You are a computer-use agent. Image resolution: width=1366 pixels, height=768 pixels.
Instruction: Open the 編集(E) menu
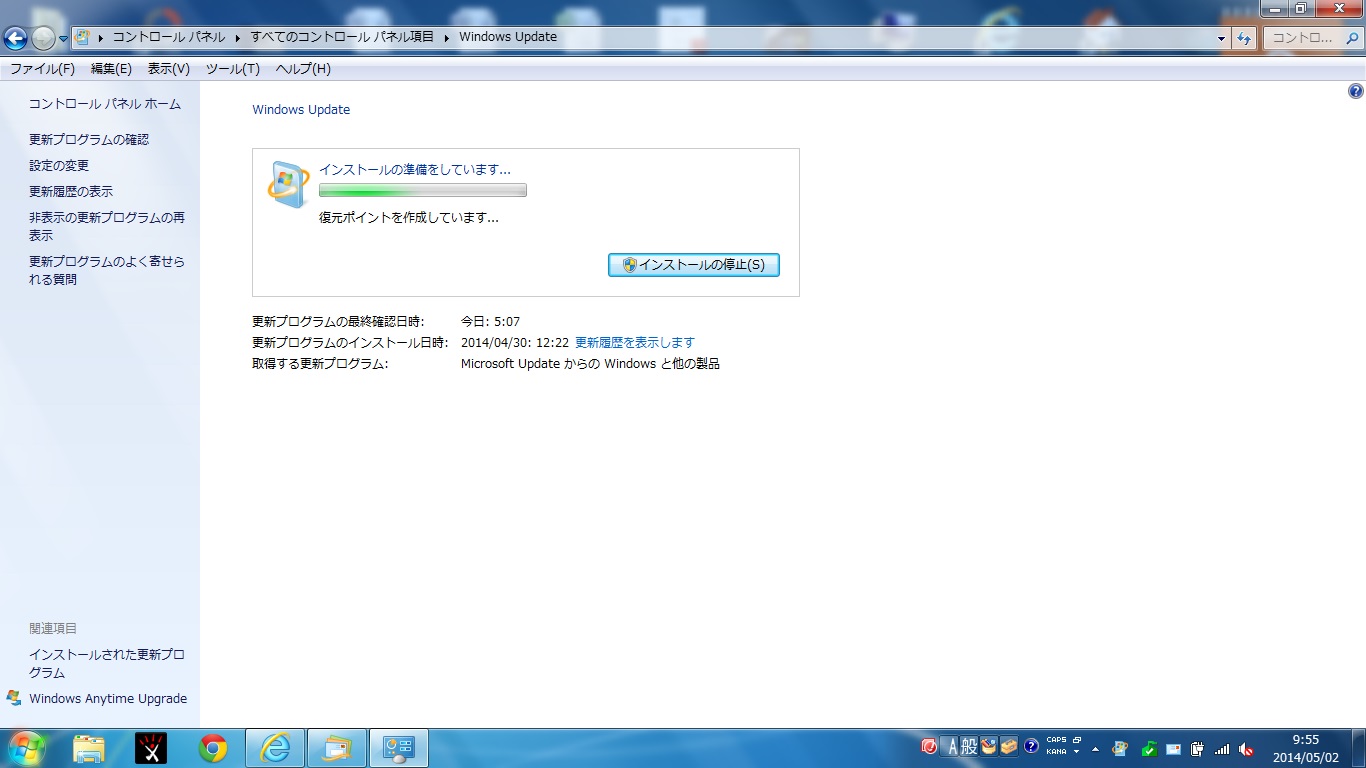tap(111, 69)
